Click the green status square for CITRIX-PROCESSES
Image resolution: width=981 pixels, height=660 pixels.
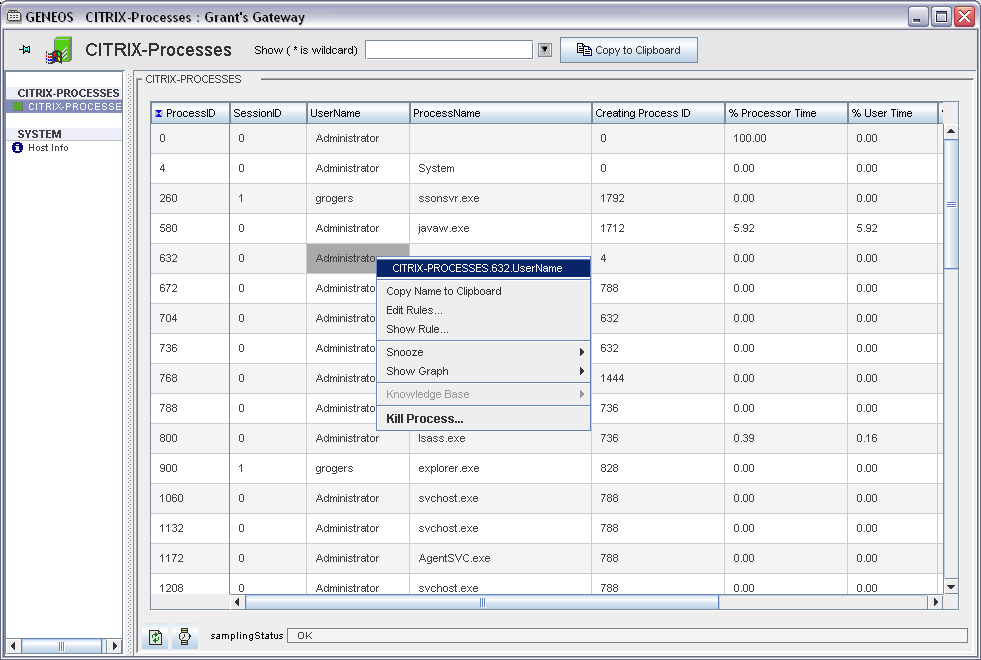pyautogui.click(x=18, y=106)
